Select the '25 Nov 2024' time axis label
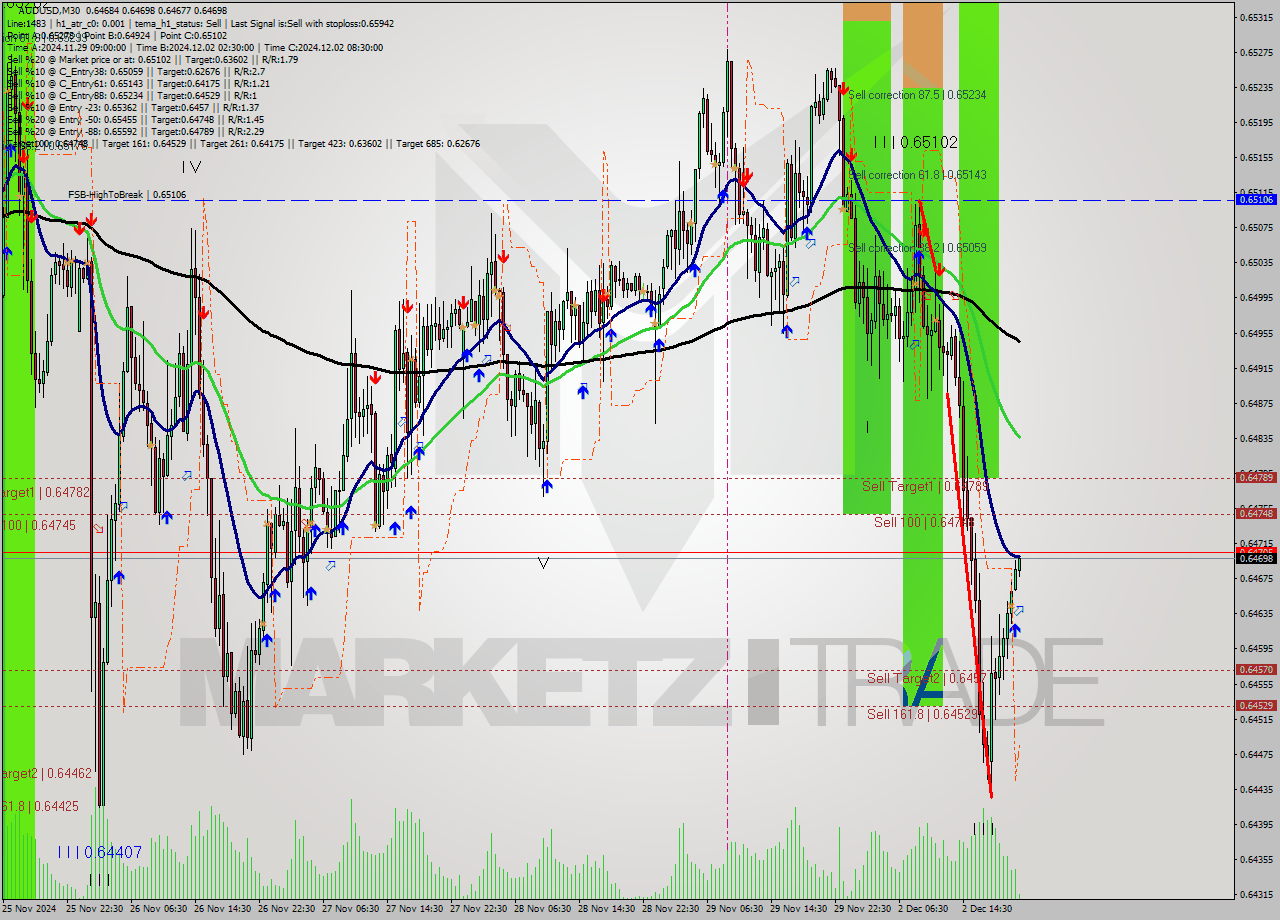Viewport: 1280px width, 920px height. (30, 909)
